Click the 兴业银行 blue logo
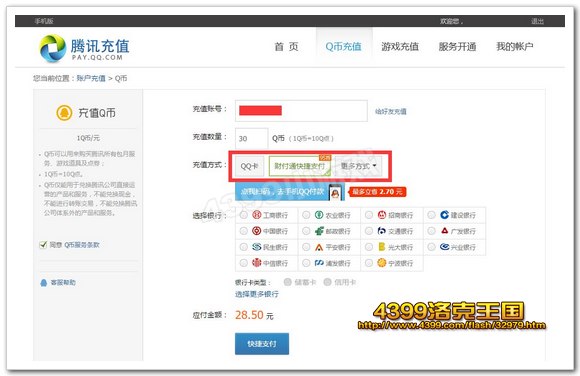The image size is (580, 376). coord(444,246)
